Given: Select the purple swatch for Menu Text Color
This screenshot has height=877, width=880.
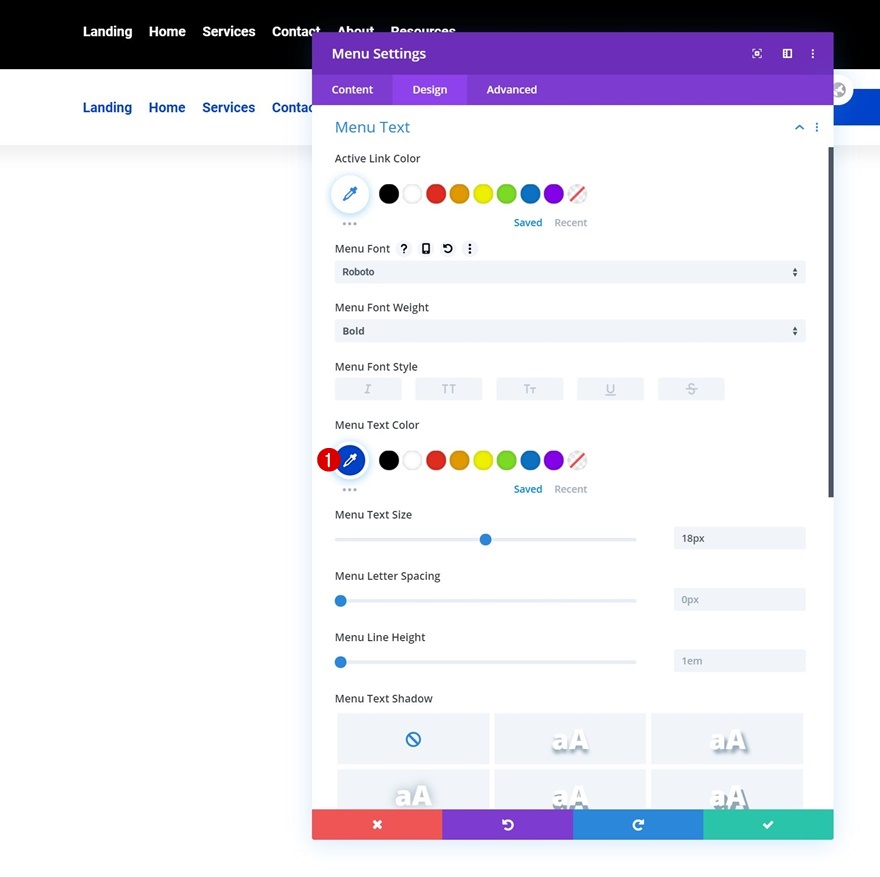Looking at the screenshot, I should coord(554,460).
